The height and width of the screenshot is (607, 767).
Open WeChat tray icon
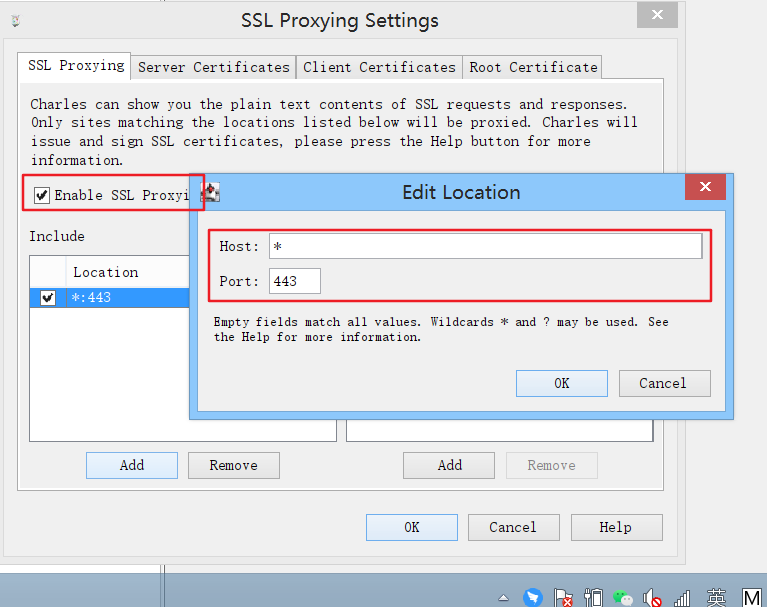click(x=623, y=598)
